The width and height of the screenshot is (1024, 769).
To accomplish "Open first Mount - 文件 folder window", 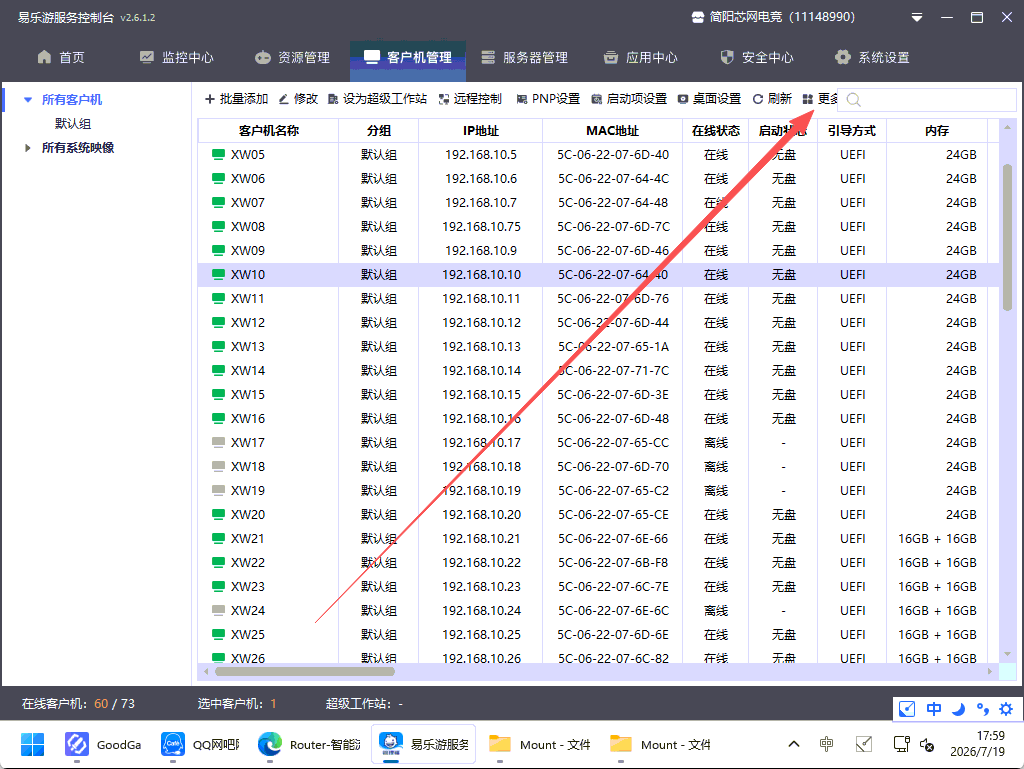I will pyautogui.click(x=540, y=745).
